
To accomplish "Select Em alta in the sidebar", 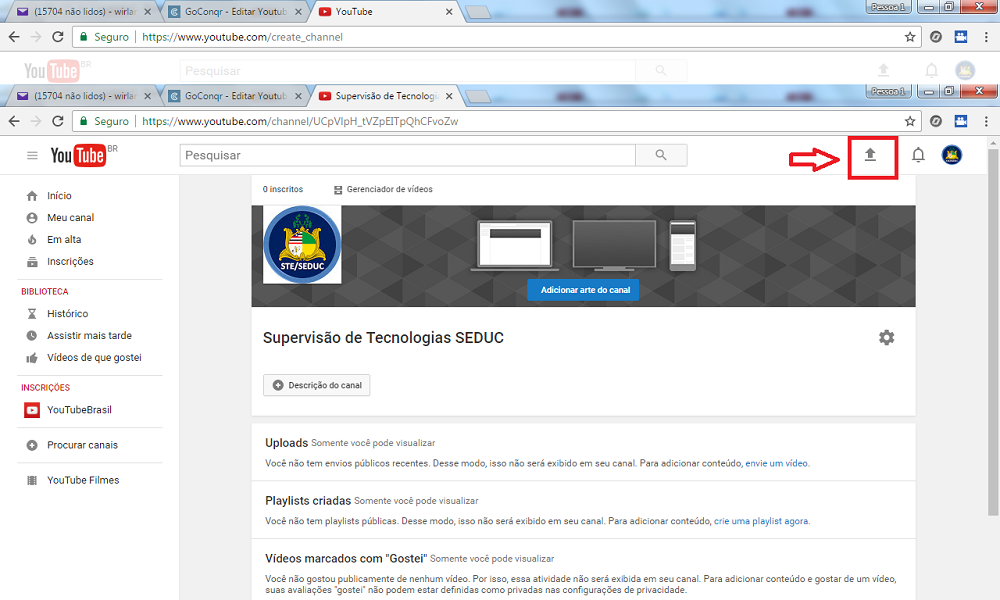I will [64, 240].
